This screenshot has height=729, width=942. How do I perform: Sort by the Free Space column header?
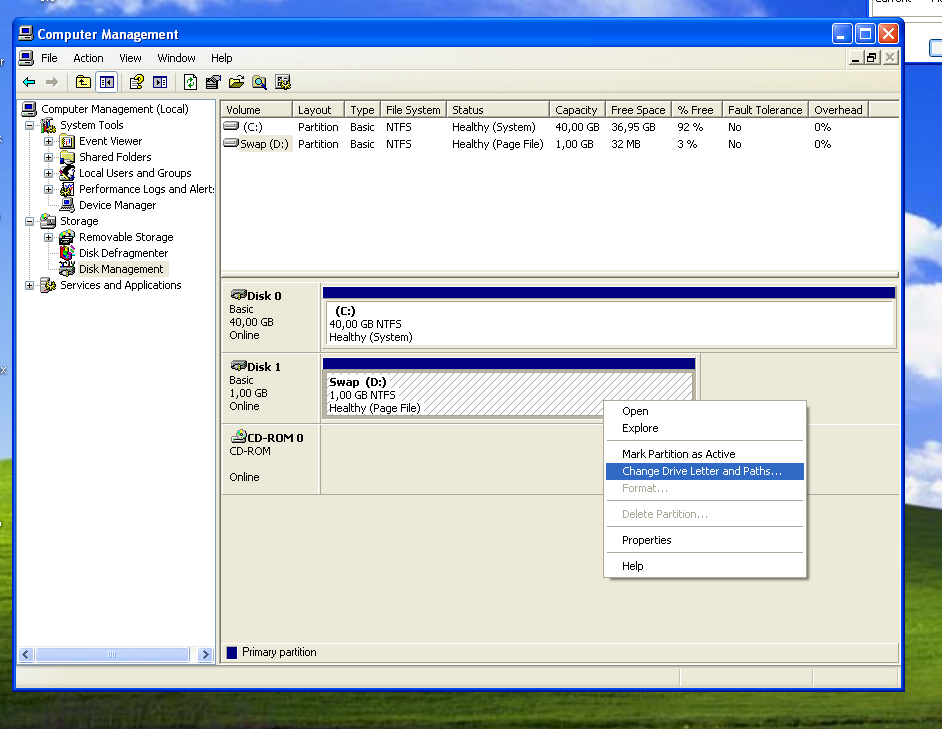[x=639, y=110]
